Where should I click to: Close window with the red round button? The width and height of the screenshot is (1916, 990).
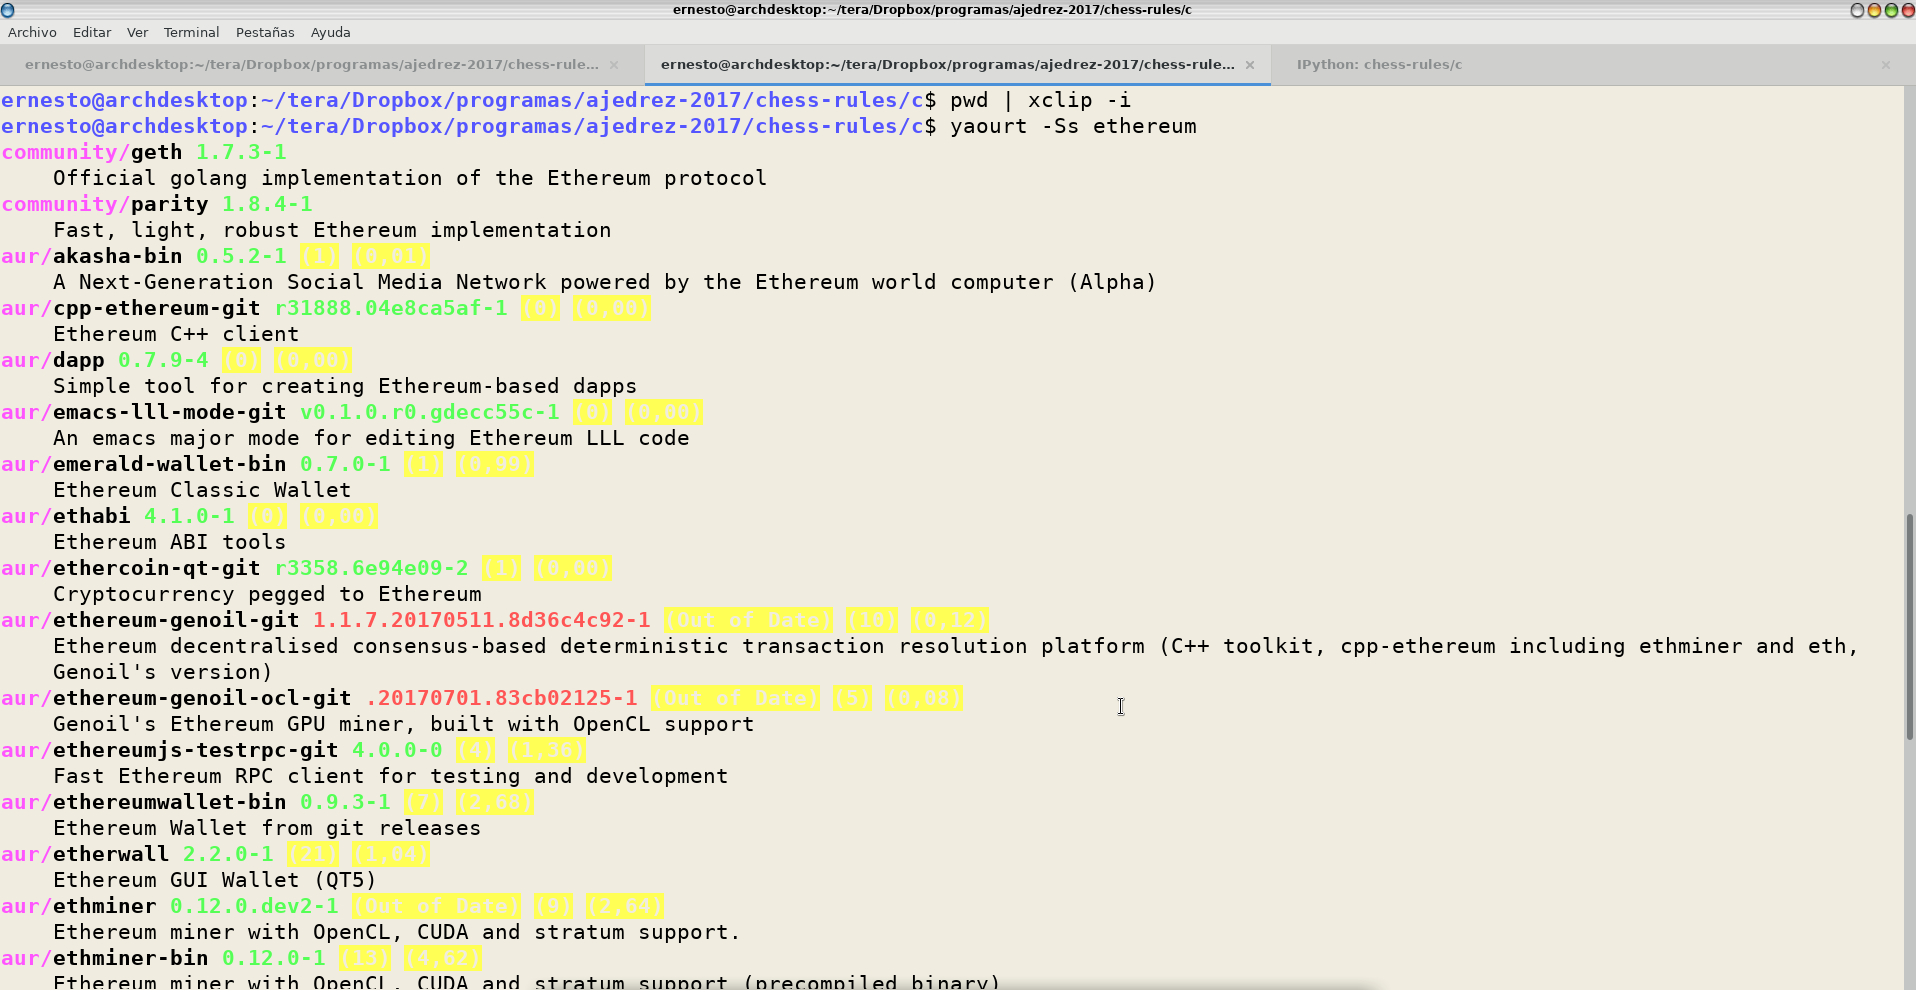pyautogui.click(x=1907, y=10)
